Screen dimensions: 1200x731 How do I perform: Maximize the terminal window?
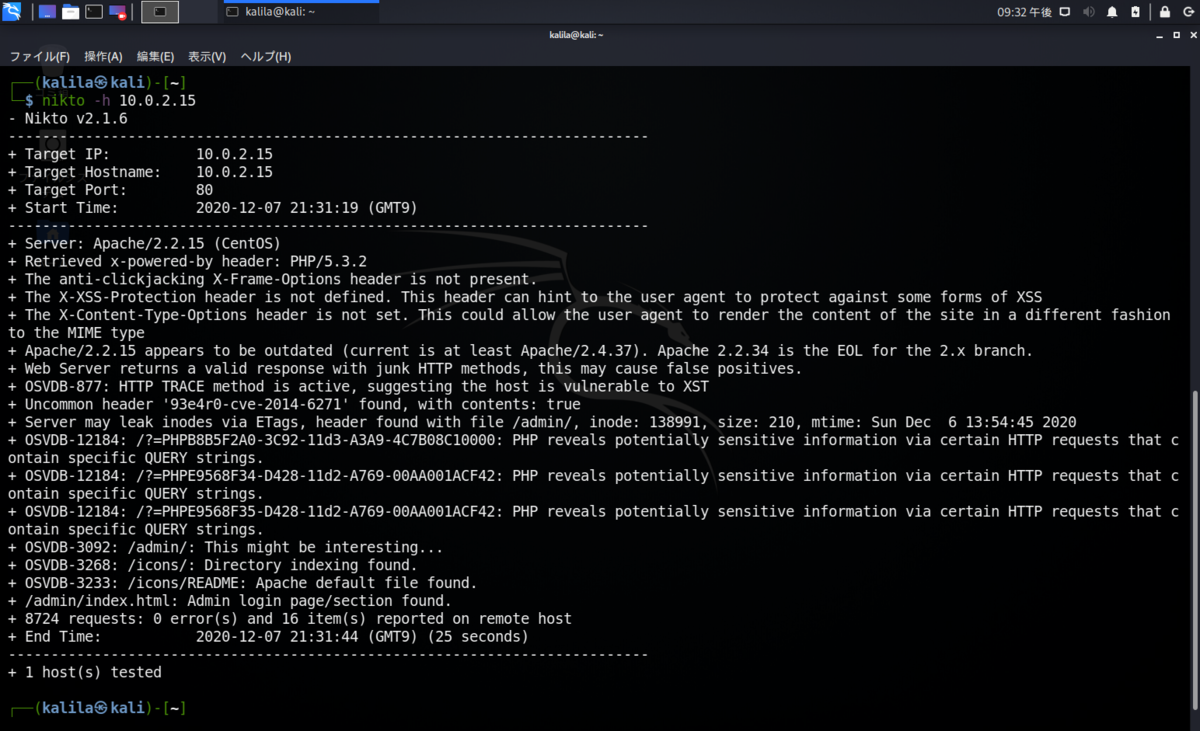(x=1175, y=35)
